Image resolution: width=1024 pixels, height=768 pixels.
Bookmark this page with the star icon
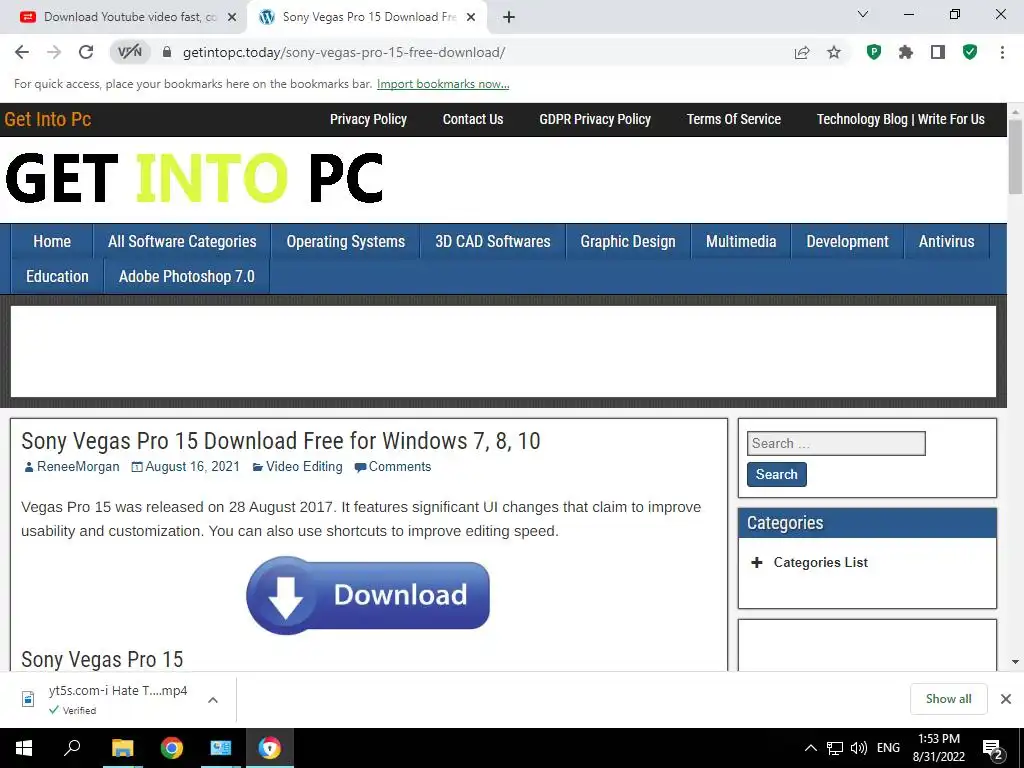834,52
